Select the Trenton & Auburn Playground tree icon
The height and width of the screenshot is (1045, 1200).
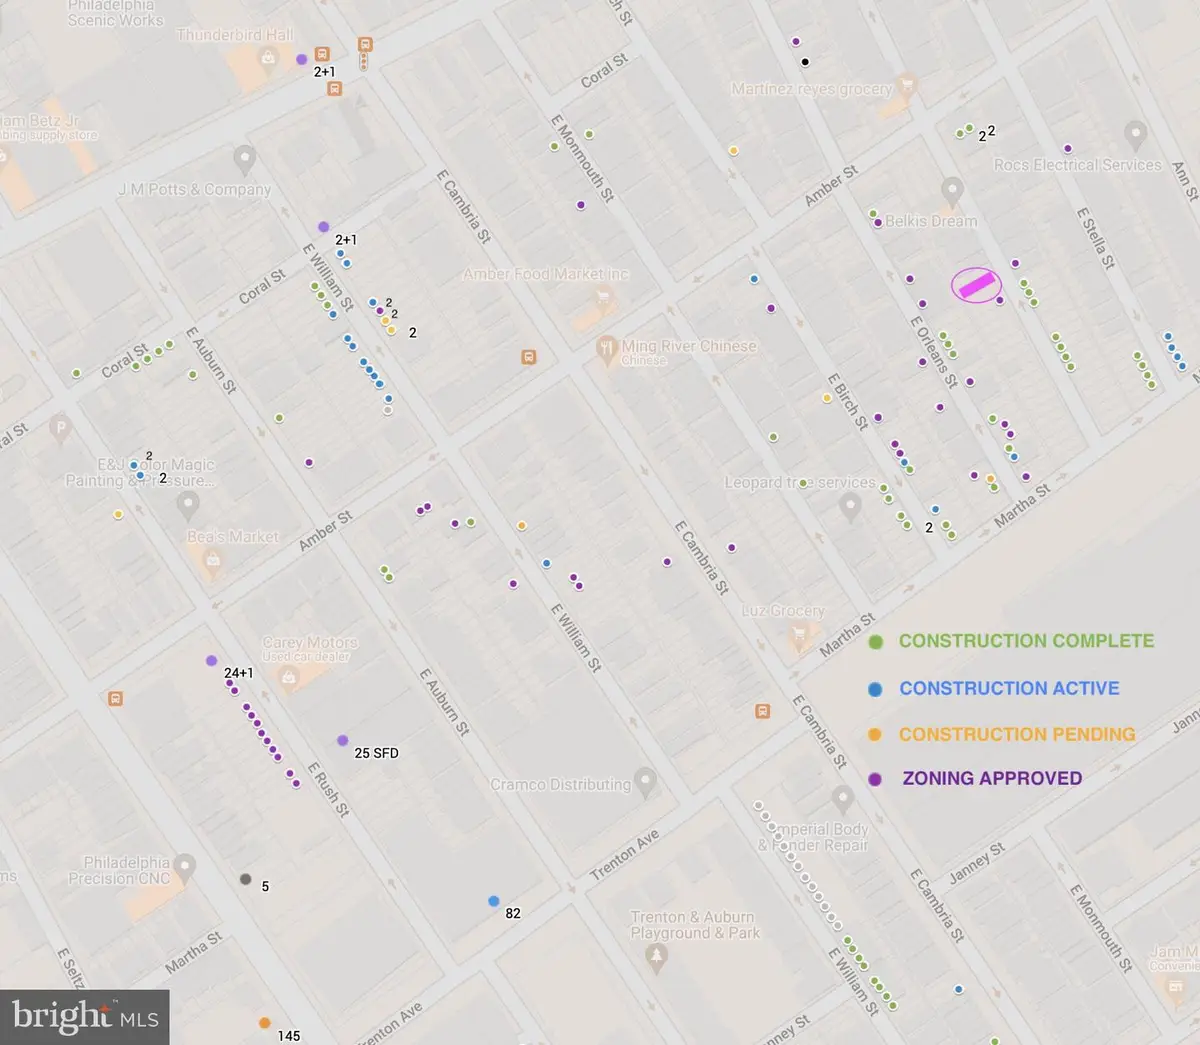656,956
